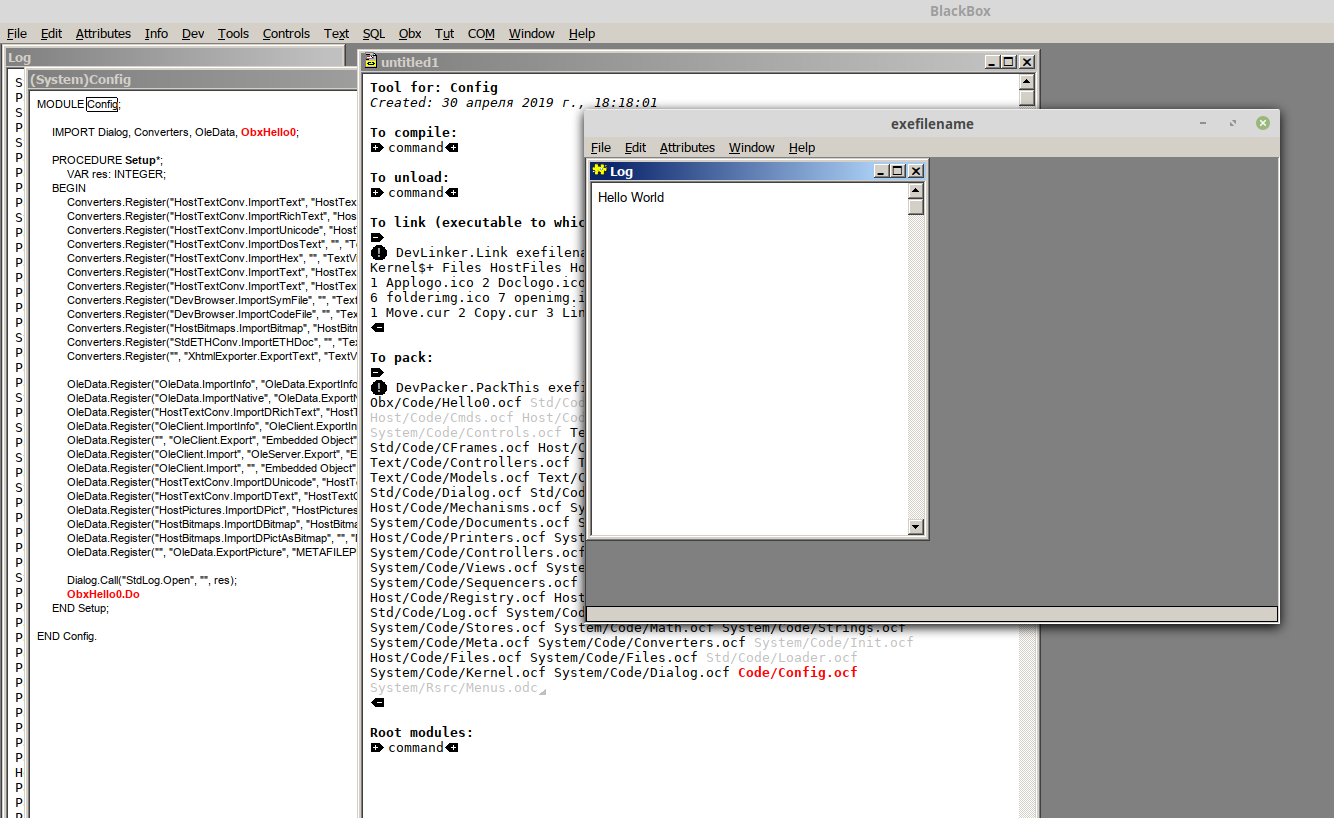The image size is (1334, 818).
Task: Minimize the untitled1 document window
Action: (x=991, y=62)
